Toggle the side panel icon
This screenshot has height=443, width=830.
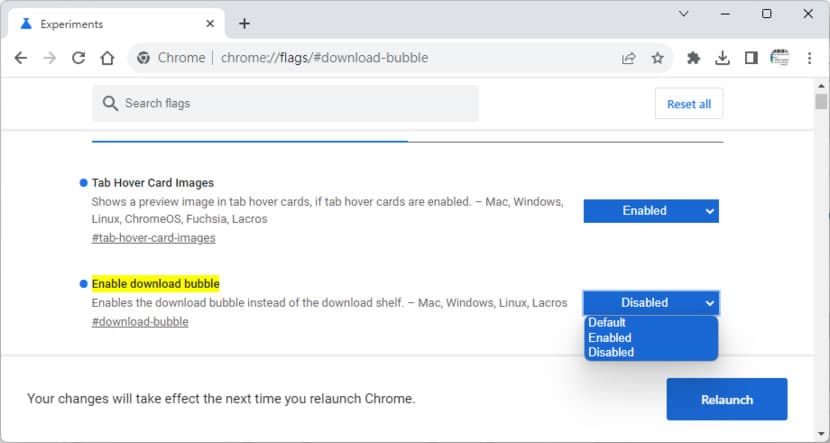[x=751, y=58]
